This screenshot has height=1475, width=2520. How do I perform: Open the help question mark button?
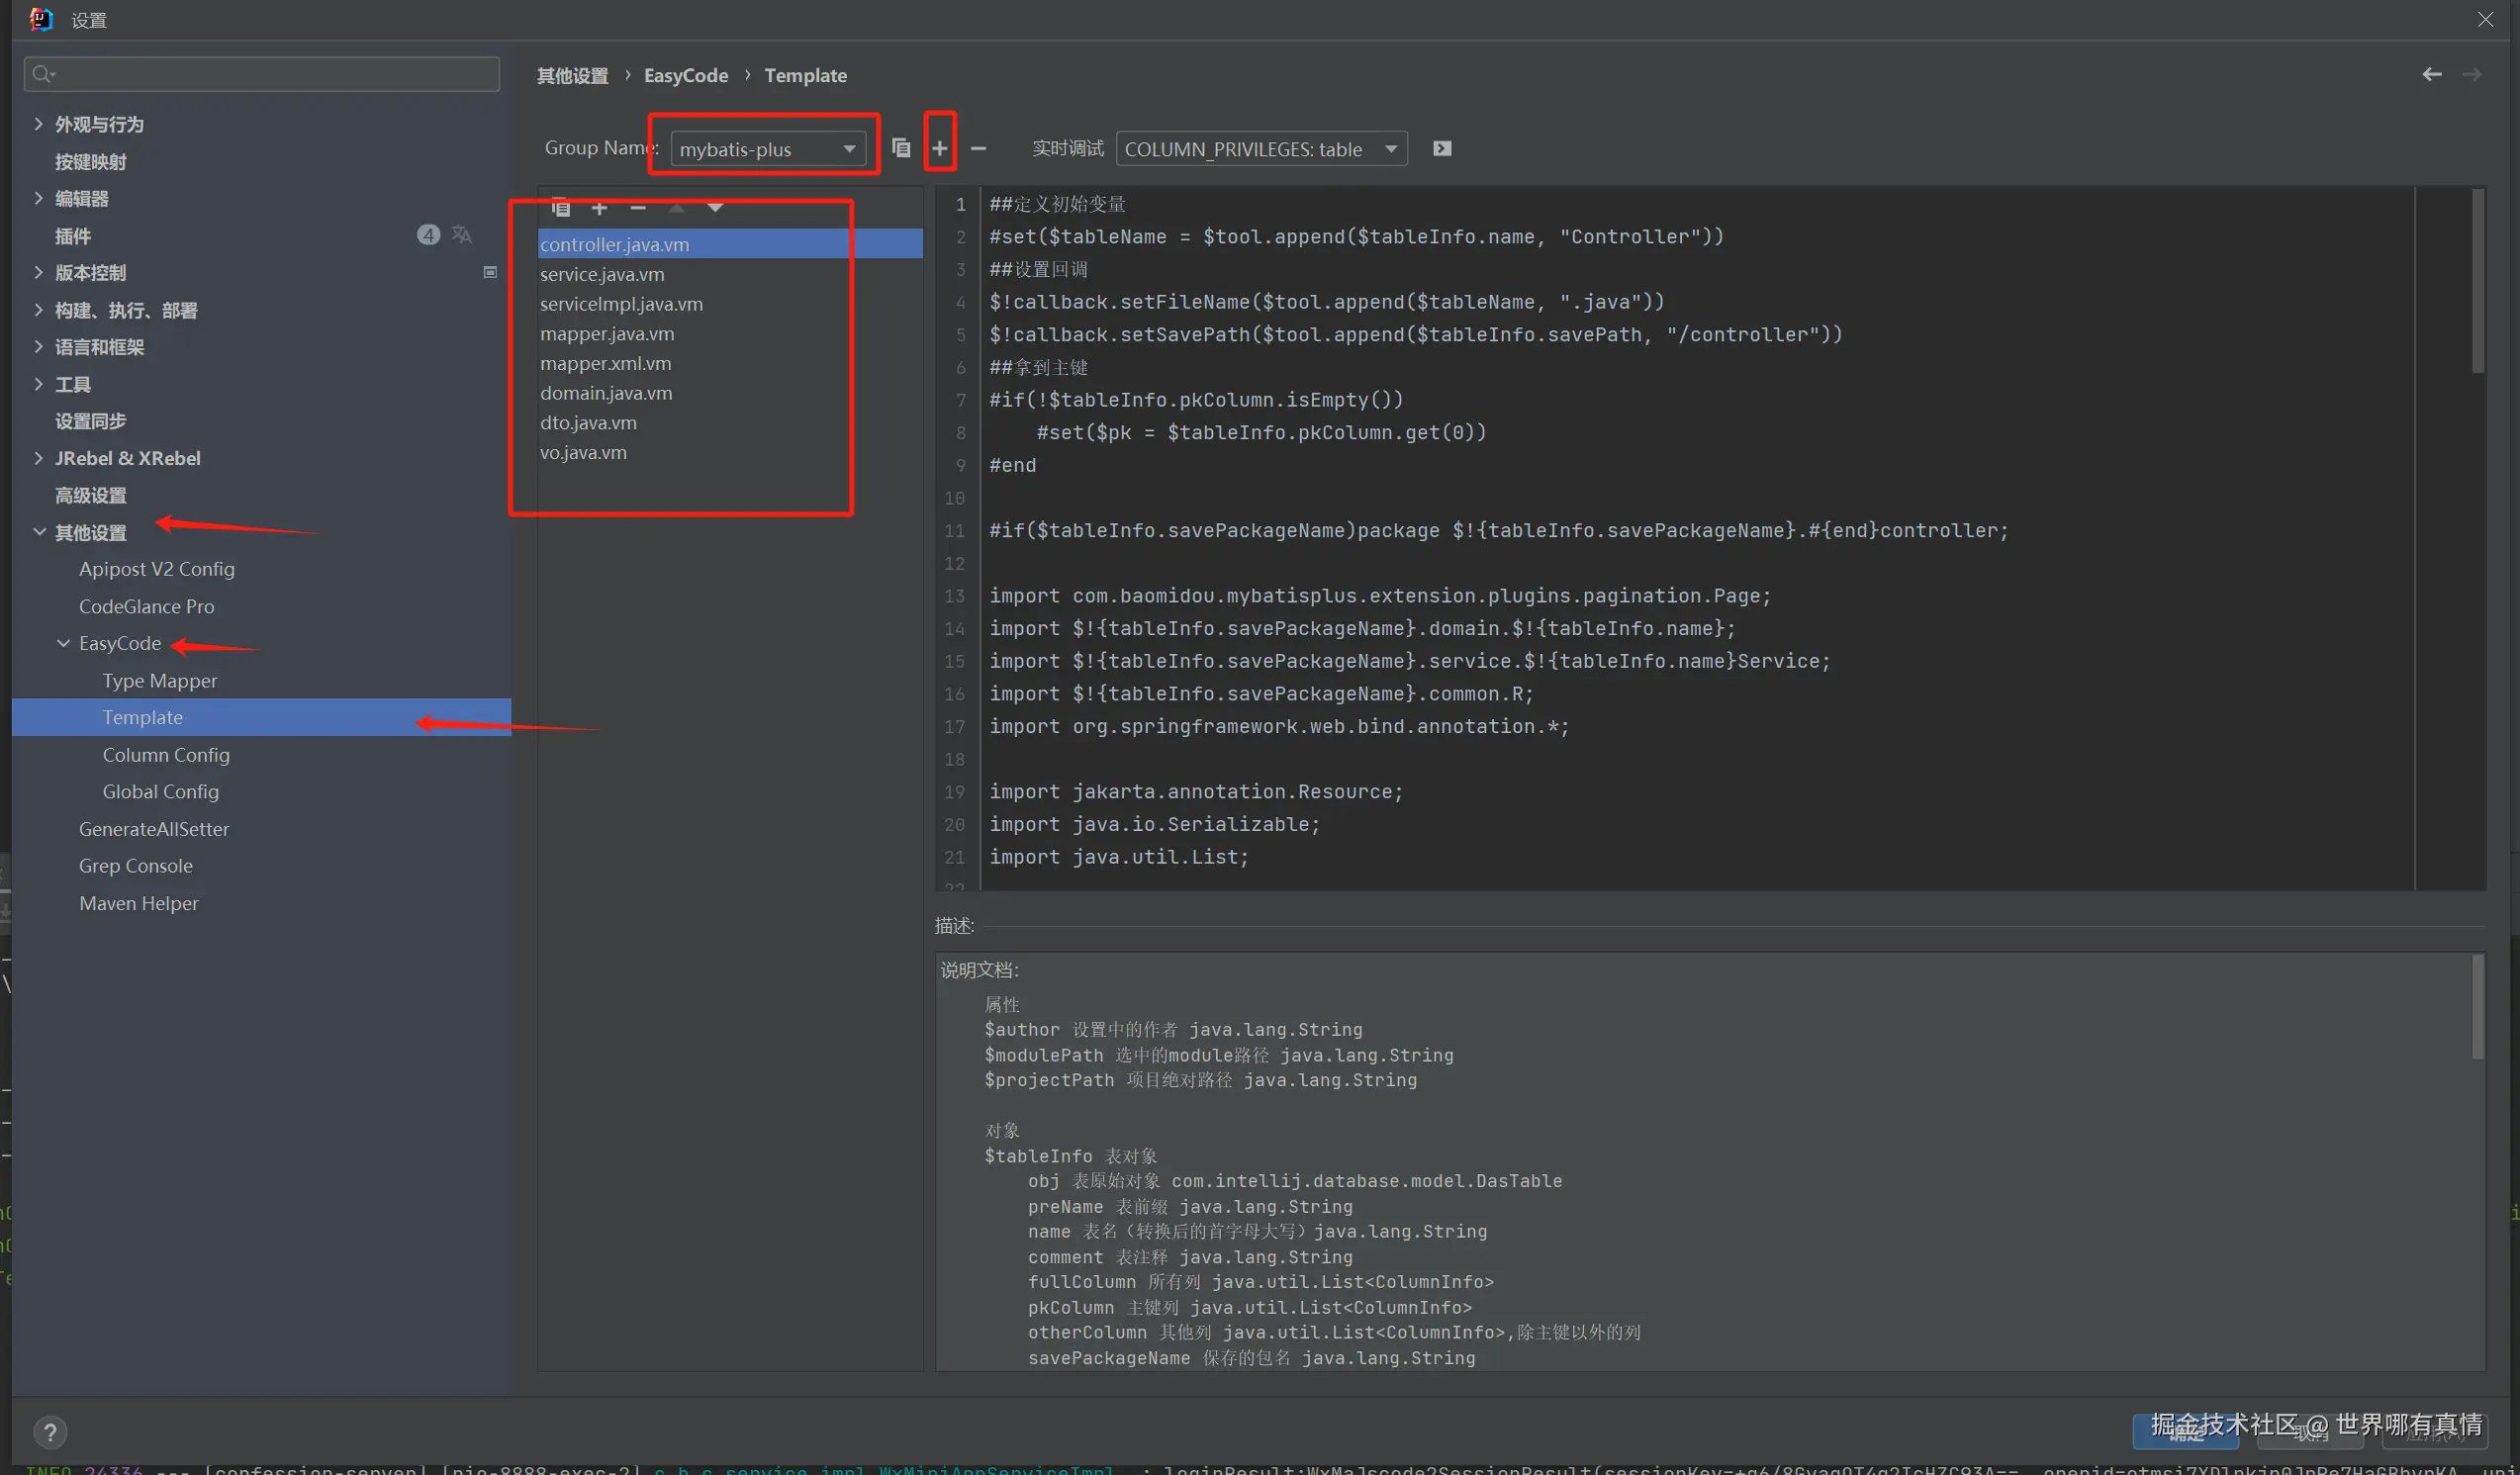tap(50, 1432)
